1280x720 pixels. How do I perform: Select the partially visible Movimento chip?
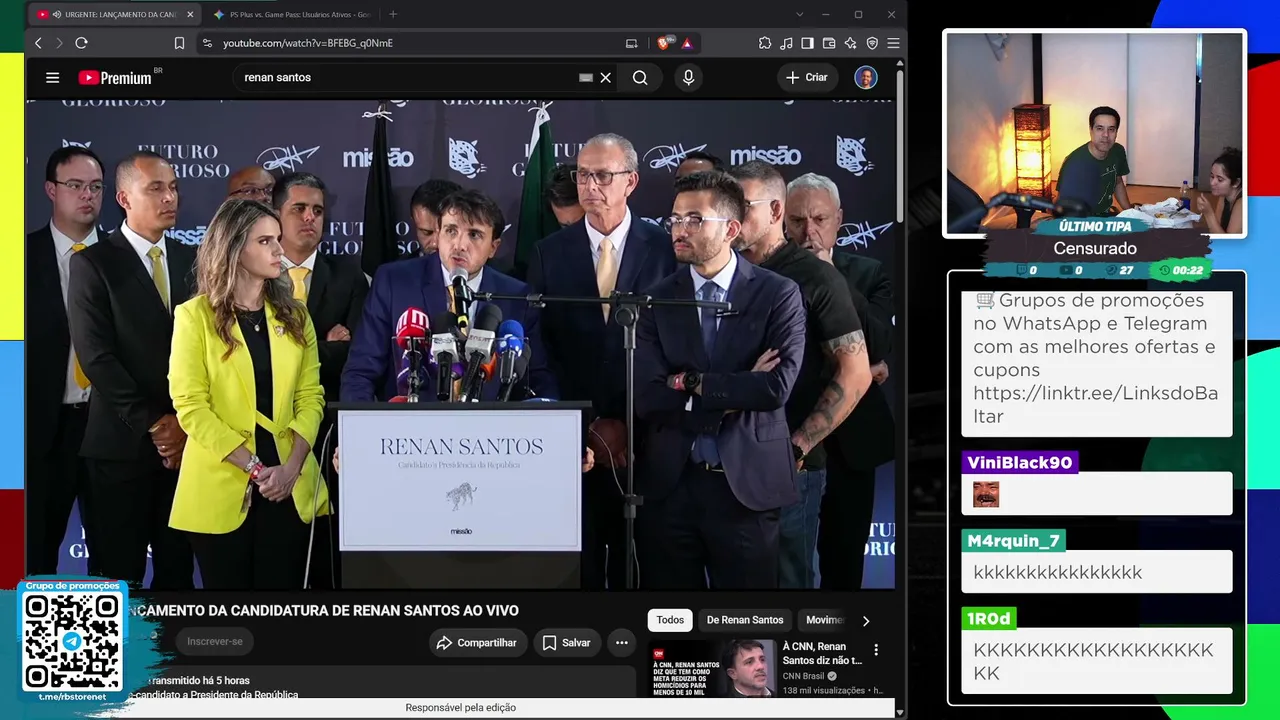point(824,620)
